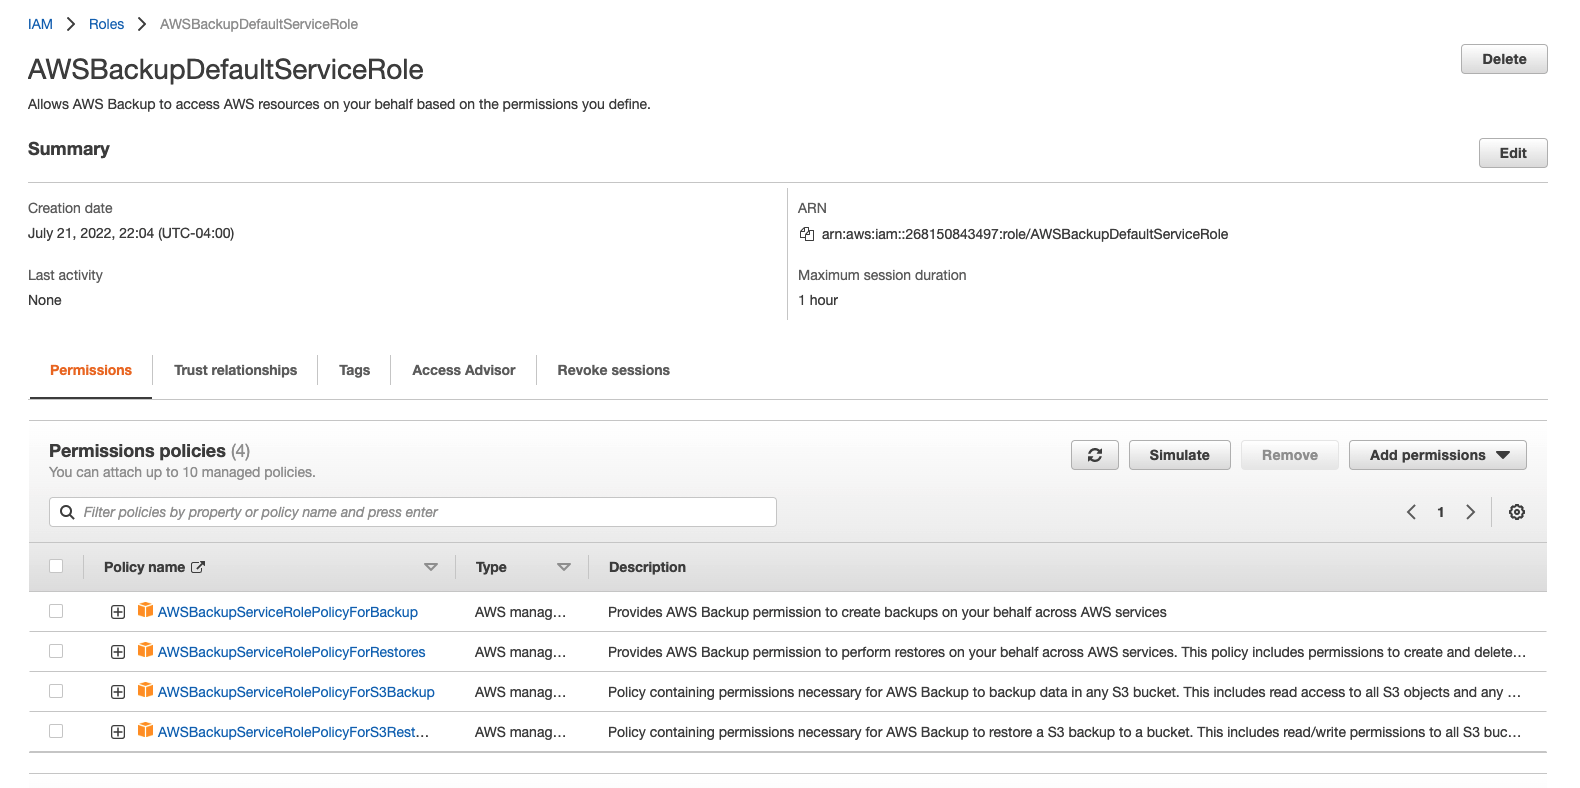Click page number 1 in the pagination

coord(1440,512)
